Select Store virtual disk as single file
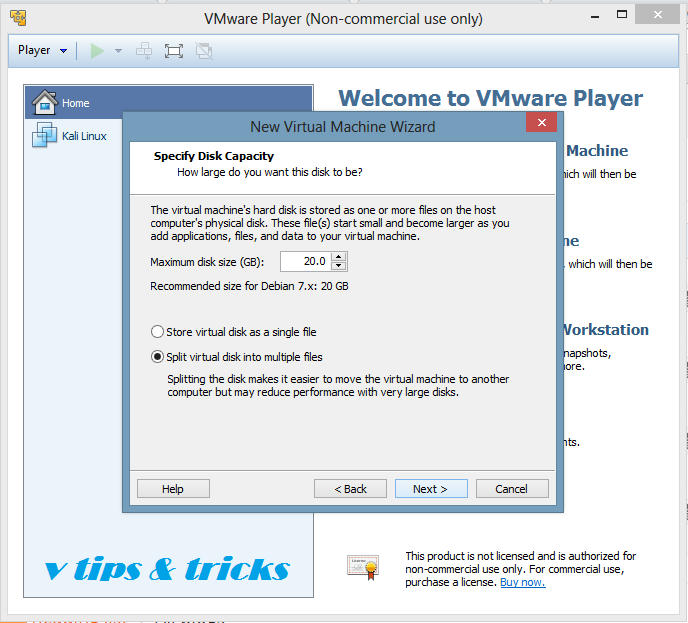 (233, 332)
